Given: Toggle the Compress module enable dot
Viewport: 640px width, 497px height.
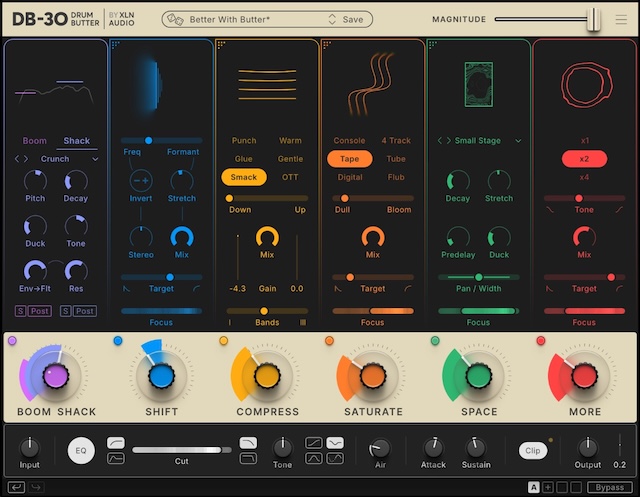Looking at the screenshot, I should (x=224, y=341).
